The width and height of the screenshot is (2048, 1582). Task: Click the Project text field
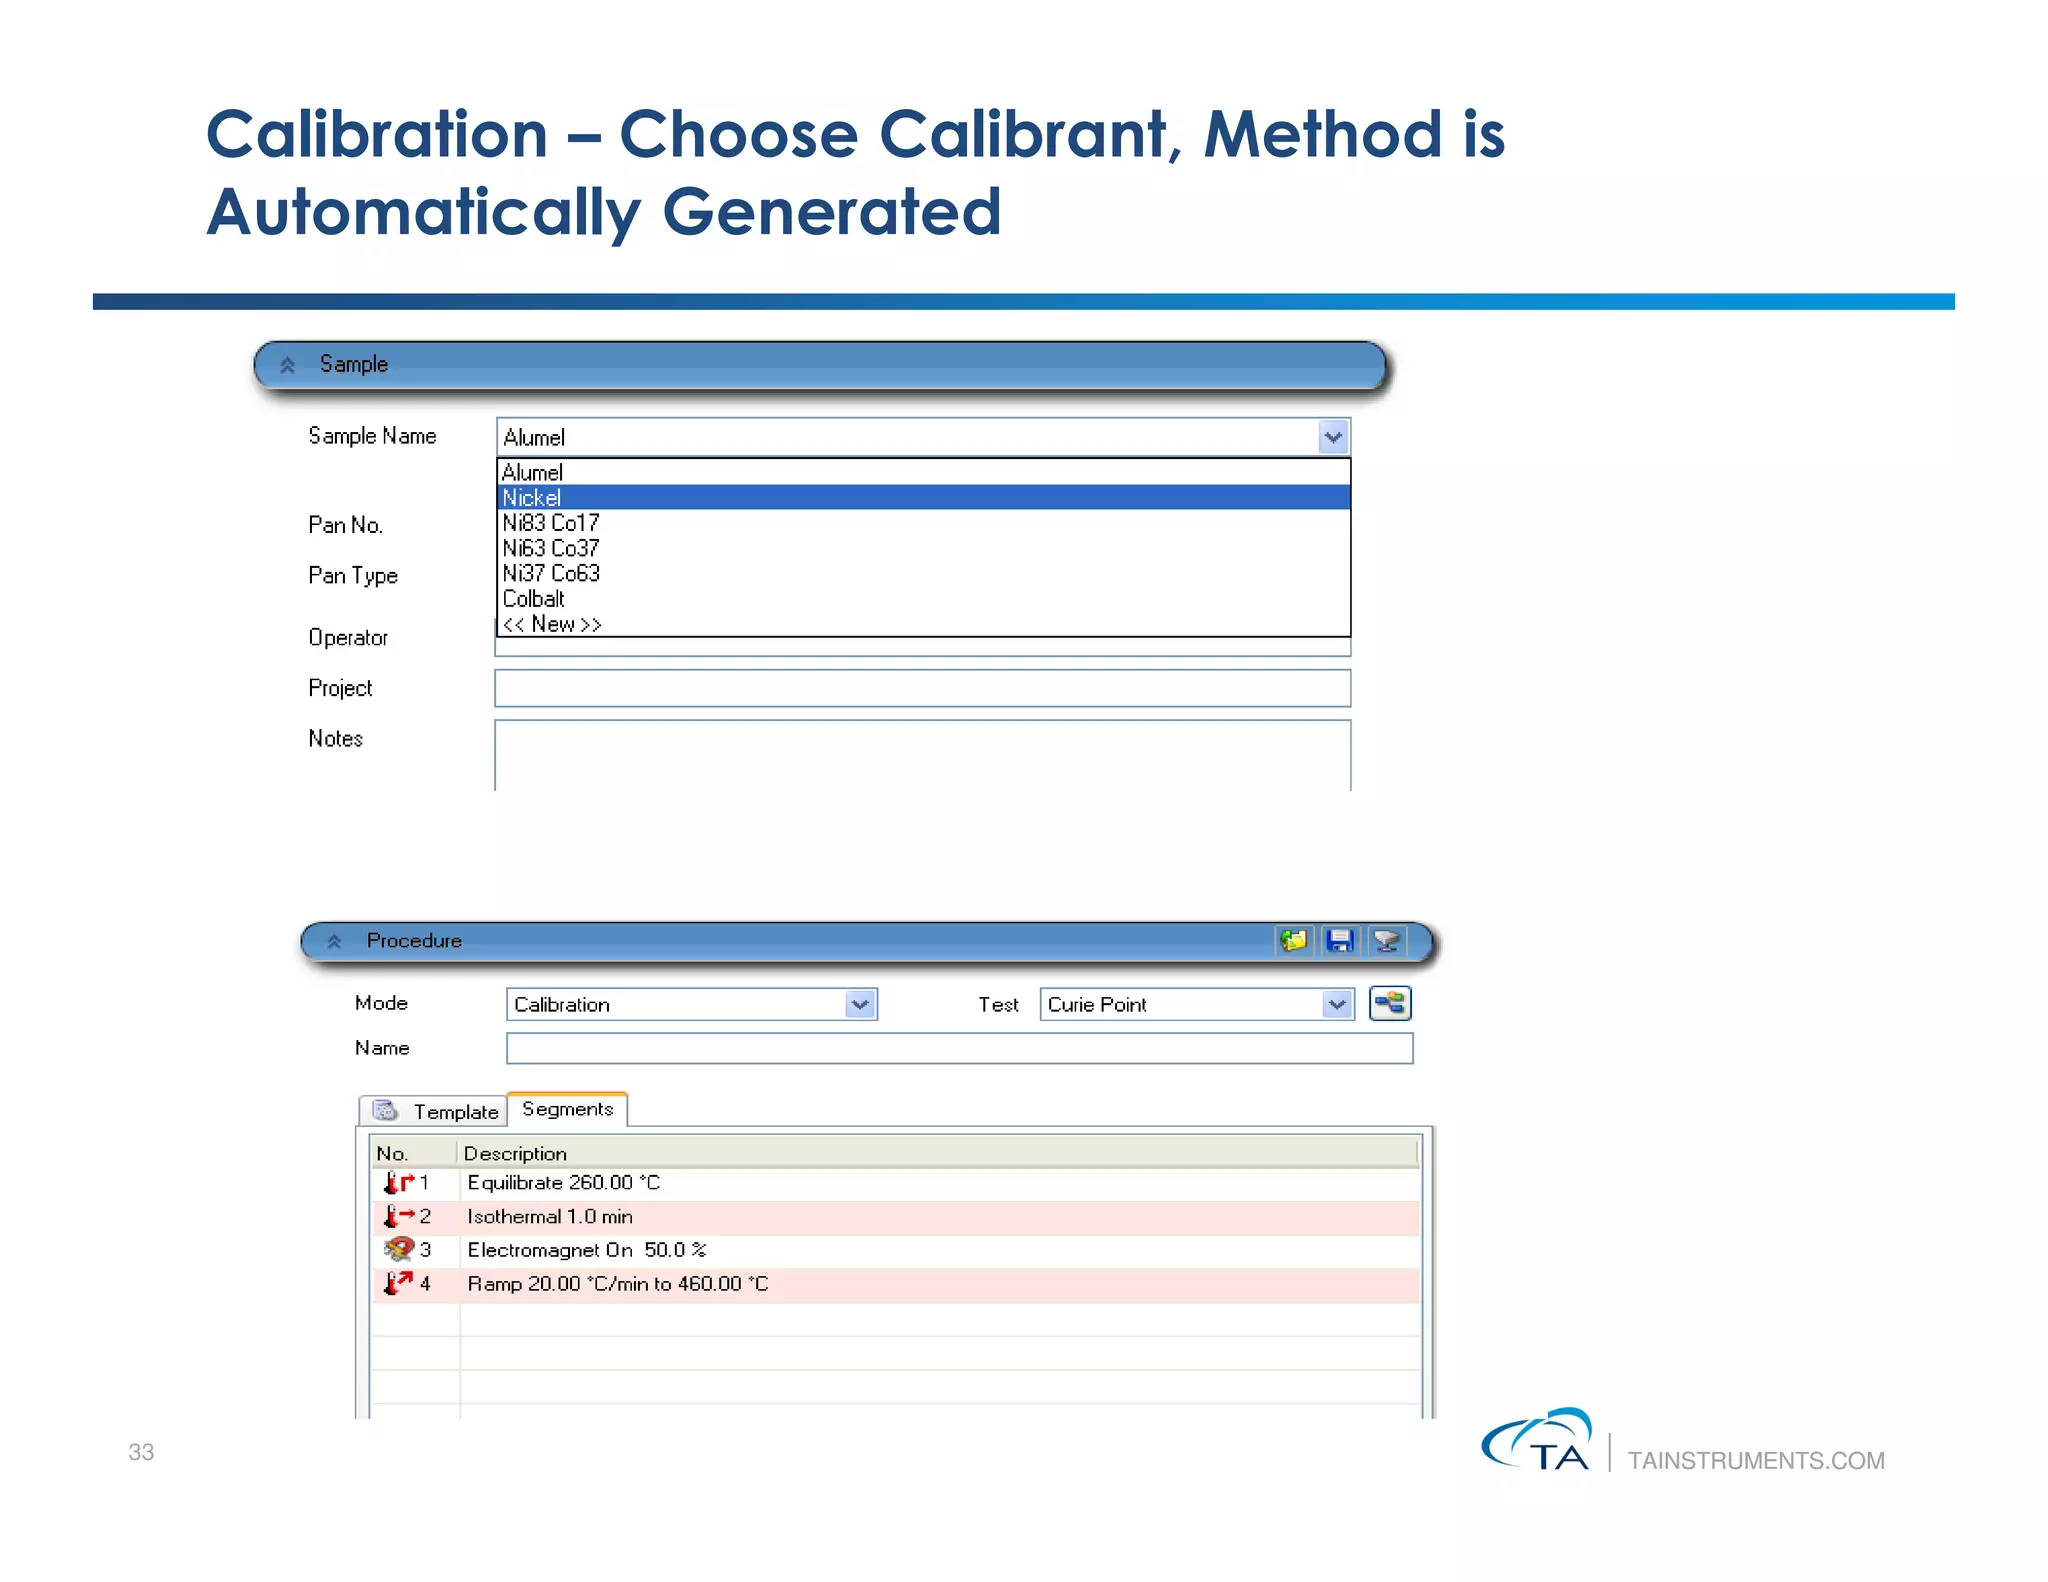[x=922, y=688]
